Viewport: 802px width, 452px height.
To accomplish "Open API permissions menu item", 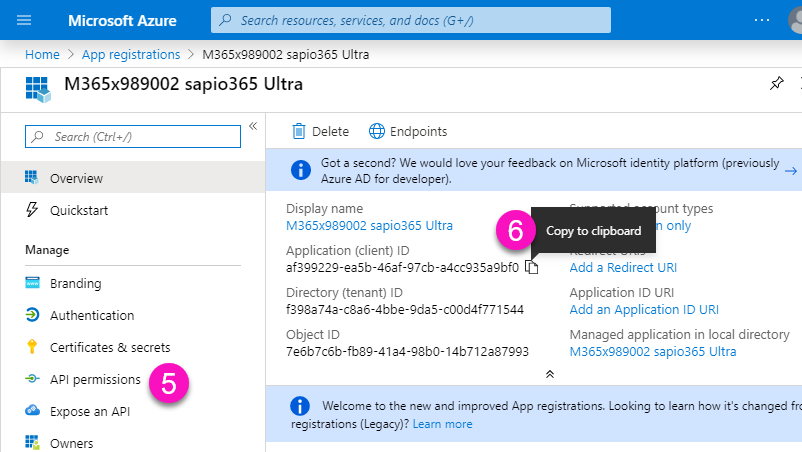I will point(95,379).
